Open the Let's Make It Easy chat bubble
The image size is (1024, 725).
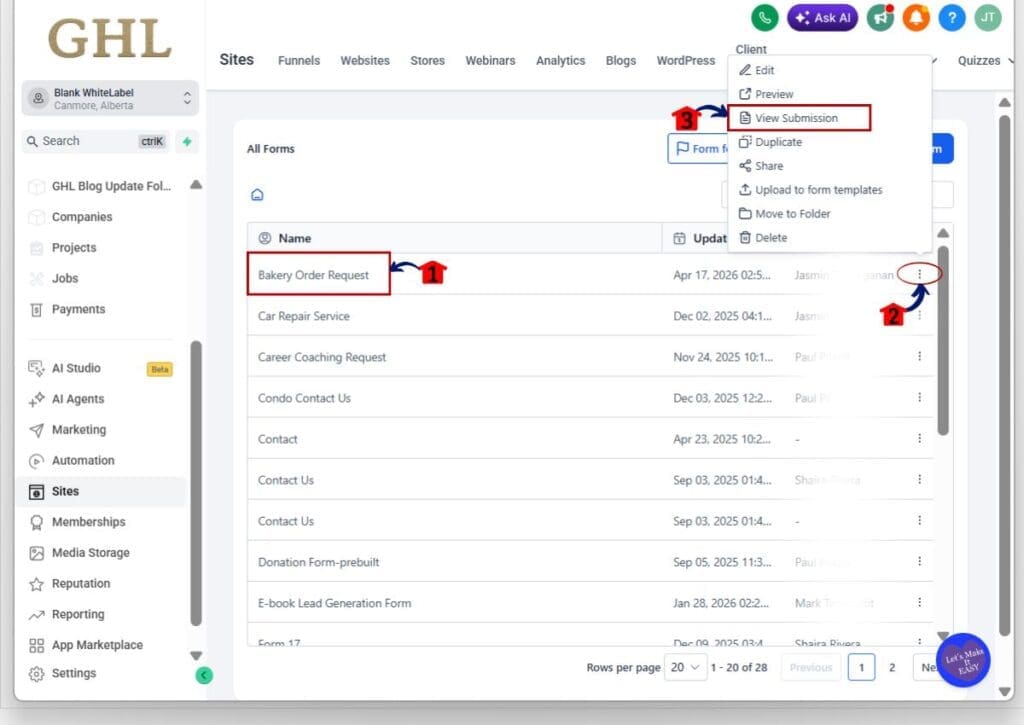tap(963, 660)
